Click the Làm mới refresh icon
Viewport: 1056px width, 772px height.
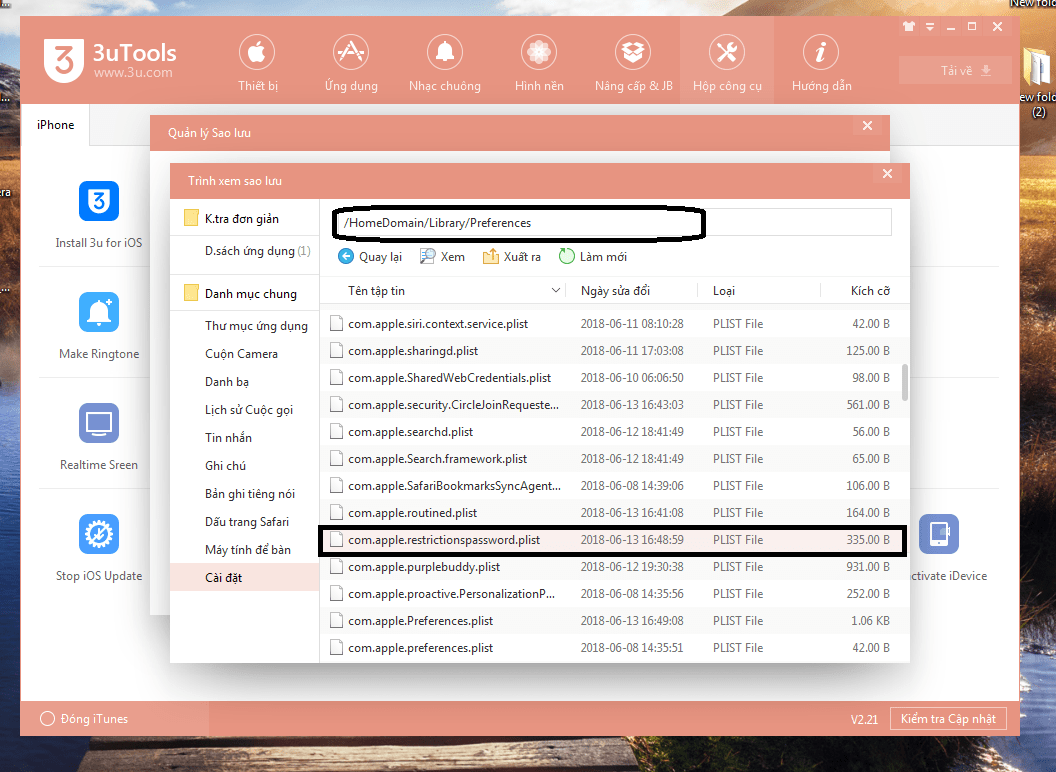click(566, 257)
